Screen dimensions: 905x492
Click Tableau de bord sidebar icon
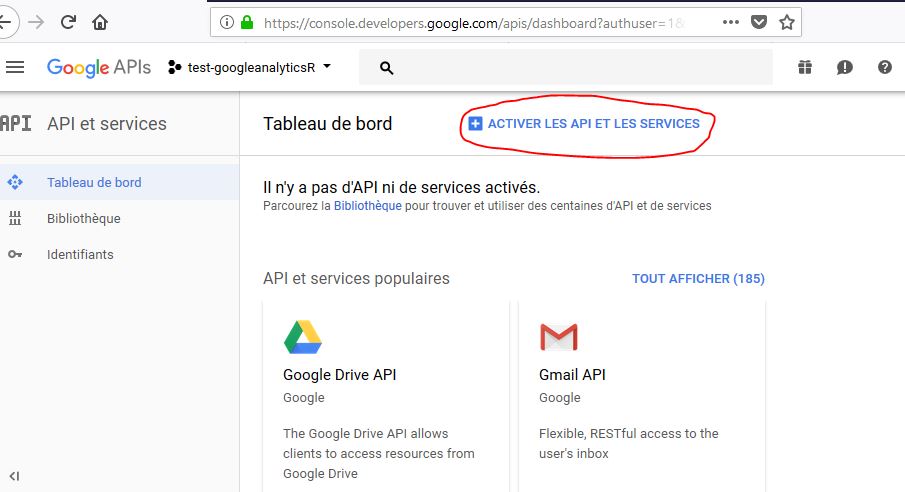click(15, 182)
